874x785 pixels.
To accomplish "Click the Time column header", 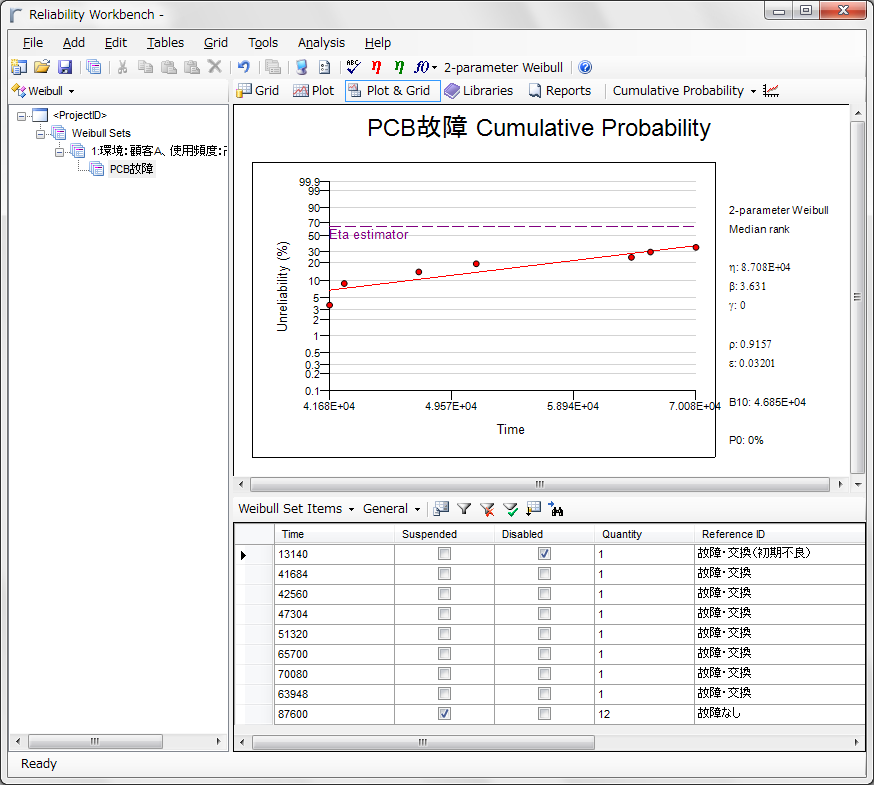I will pos(334,534).
